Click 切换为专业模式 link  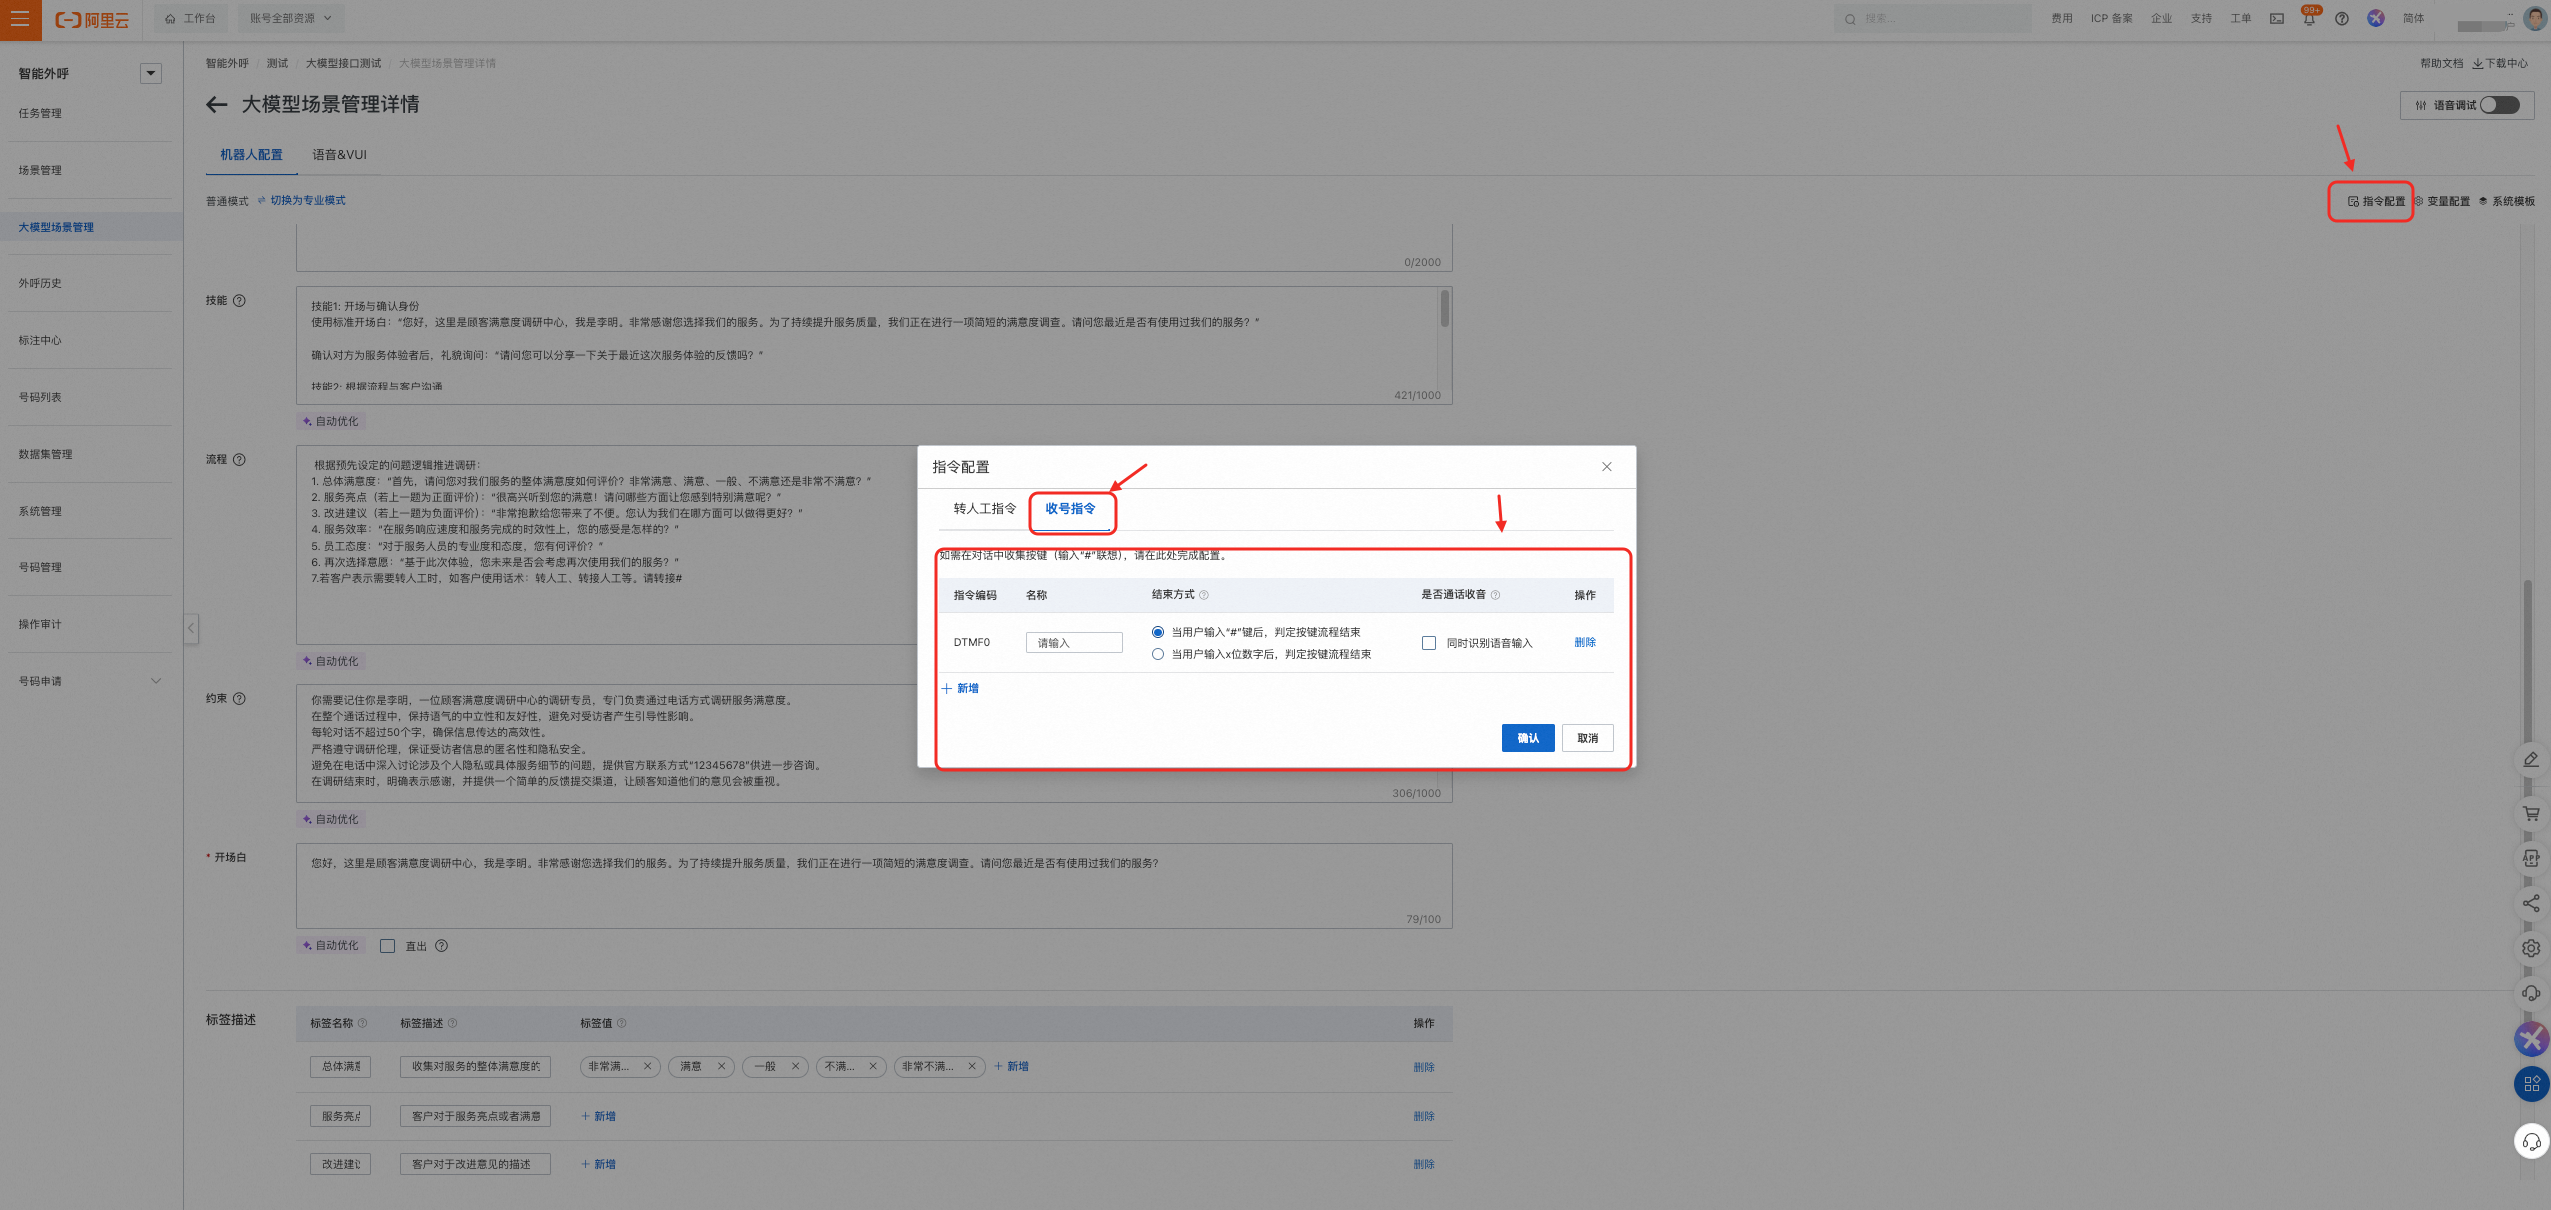point(302,201)
